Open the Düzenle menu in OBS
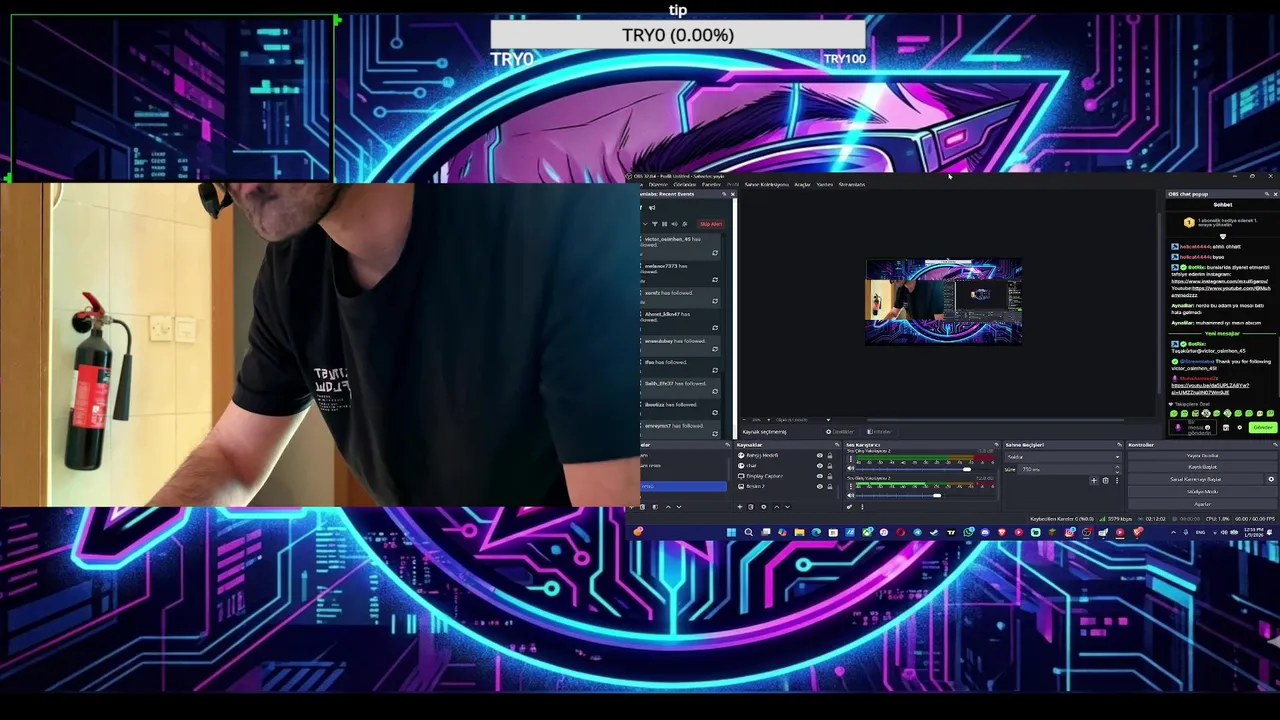 coord(658,184)
